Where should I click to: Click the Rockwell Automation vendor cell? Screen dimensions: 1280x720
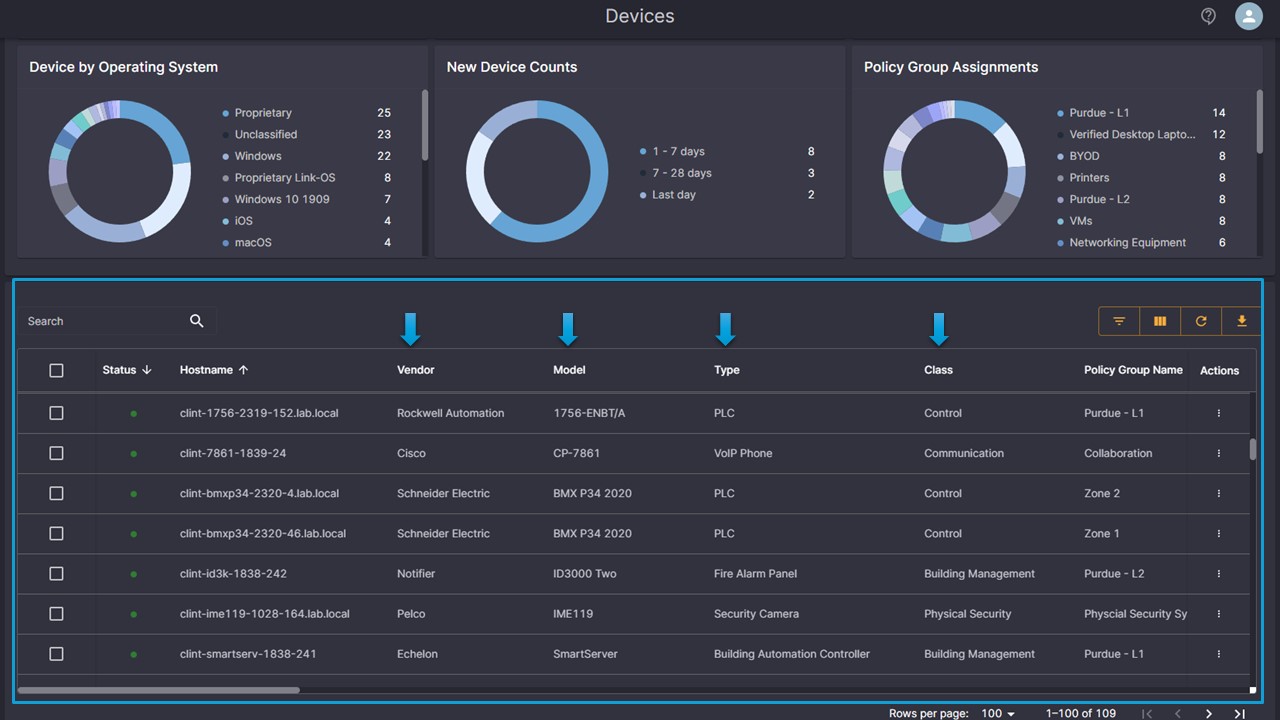pos(450,413)
